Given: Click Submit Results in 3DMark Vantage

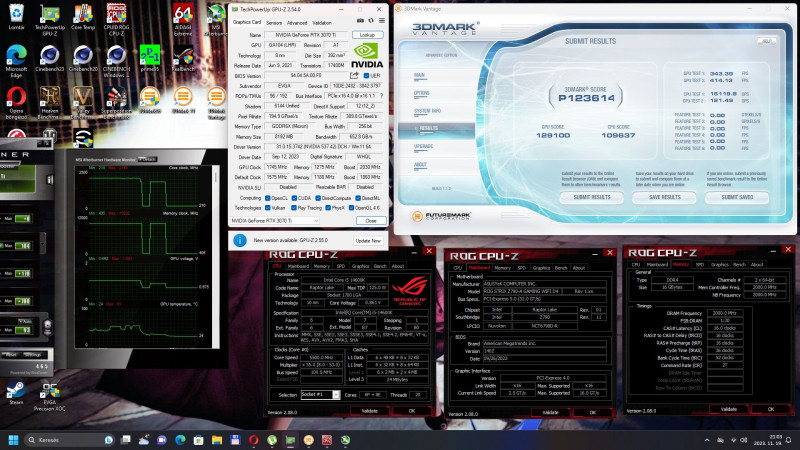Looking at the screenshot, I should tap(592, 197).
